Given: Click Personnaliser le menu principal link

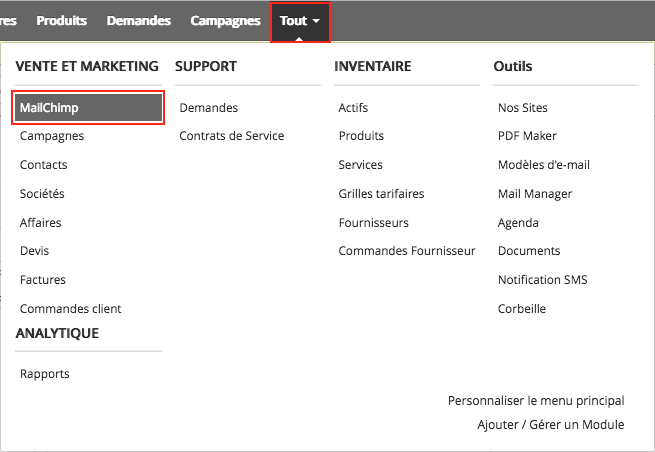Looking at the screenshot, I should tap(536, 401).
